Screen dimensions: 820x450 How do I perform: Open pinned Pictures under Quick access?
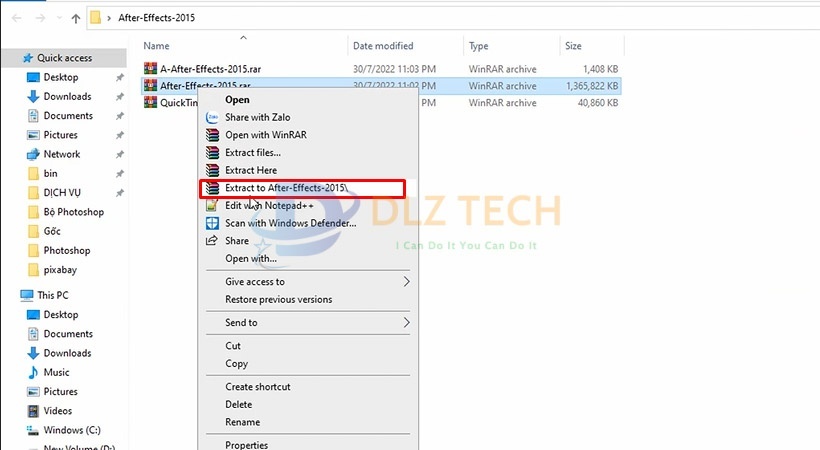(60, 135)
